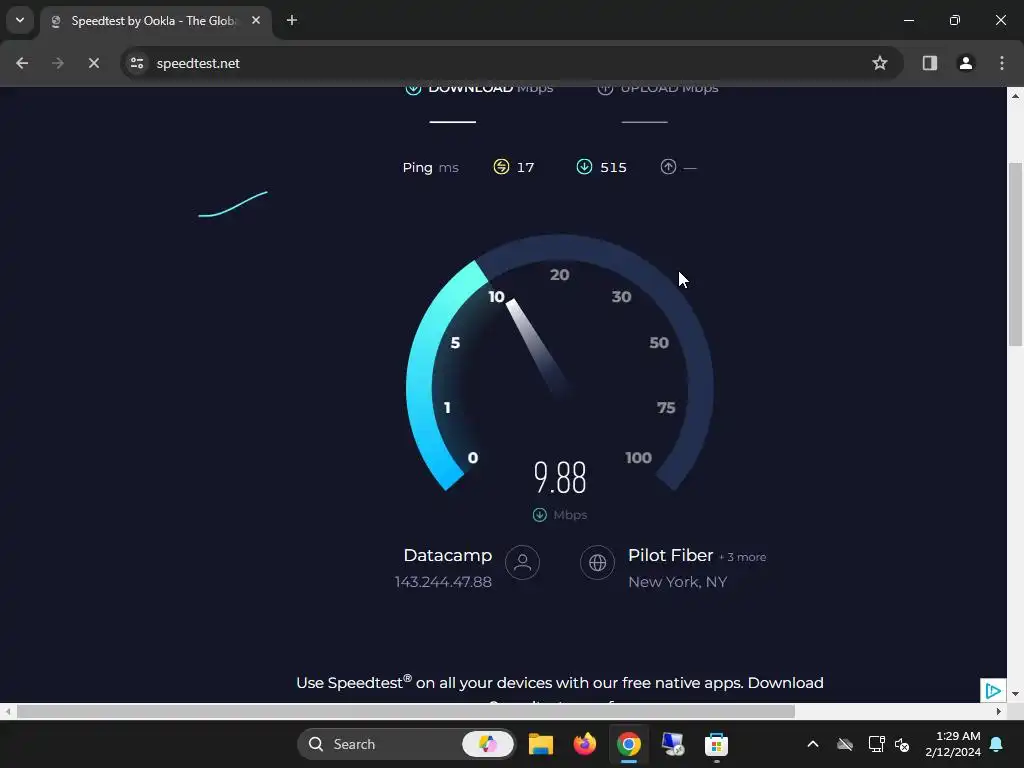This screenshot has height=768, width=1024.
Task: Click the vertical scrollbar thumb
Action: [1016, 254]
